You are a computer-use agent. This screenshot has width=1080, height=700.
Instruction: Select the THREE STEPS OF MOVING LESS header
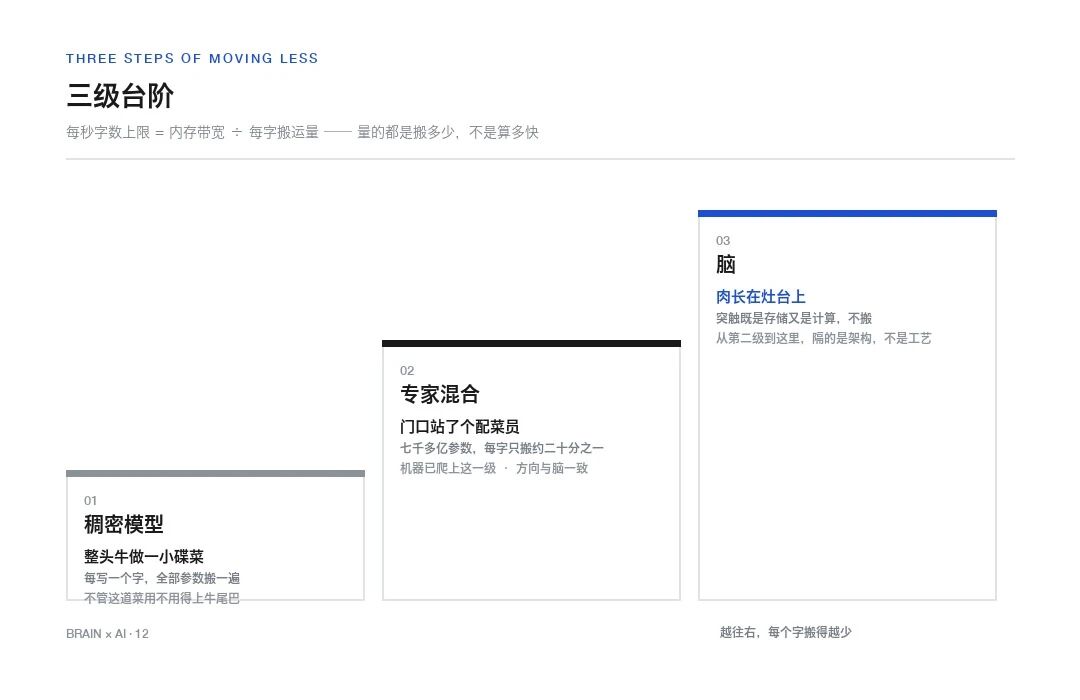192,59
